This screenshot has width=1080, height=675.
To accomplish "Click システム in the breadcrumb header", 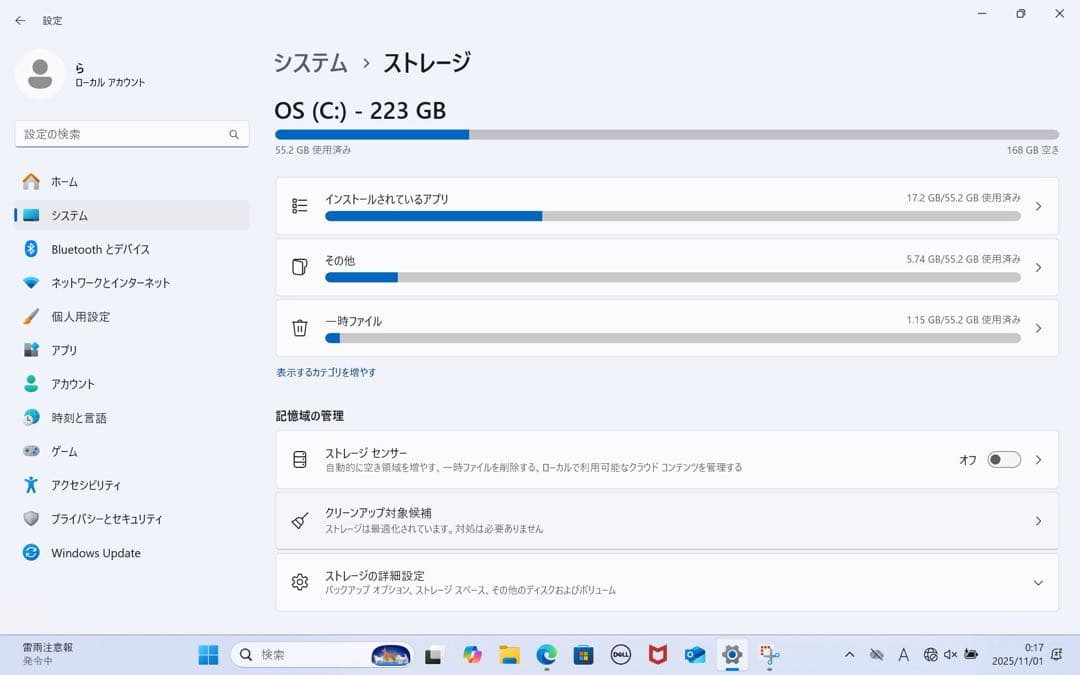I will tap(310, 62).
